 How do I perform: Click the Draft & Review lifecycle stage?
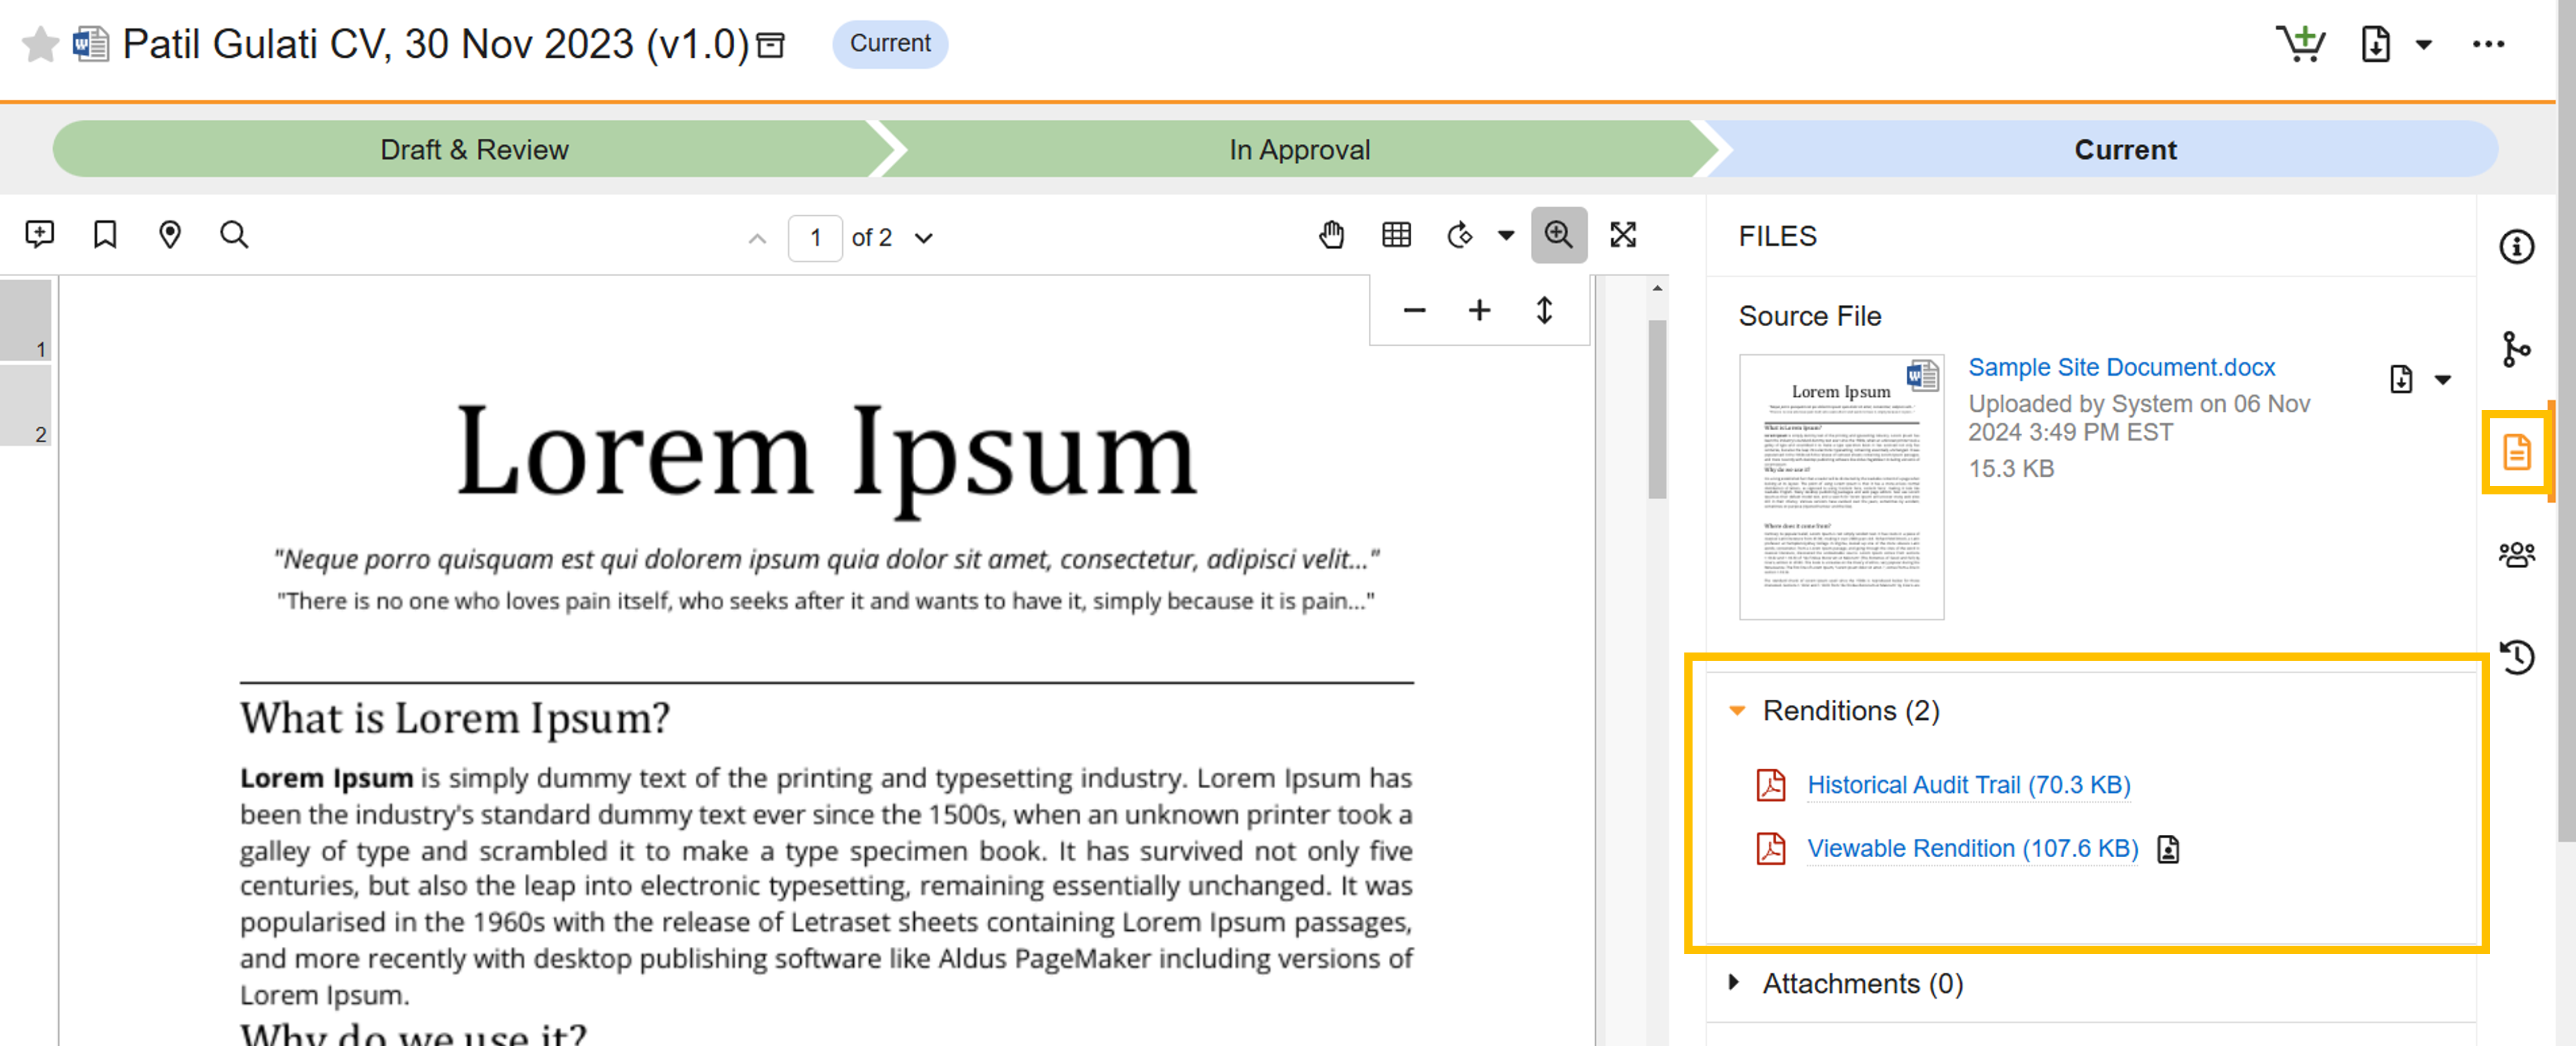click(474, 150)
